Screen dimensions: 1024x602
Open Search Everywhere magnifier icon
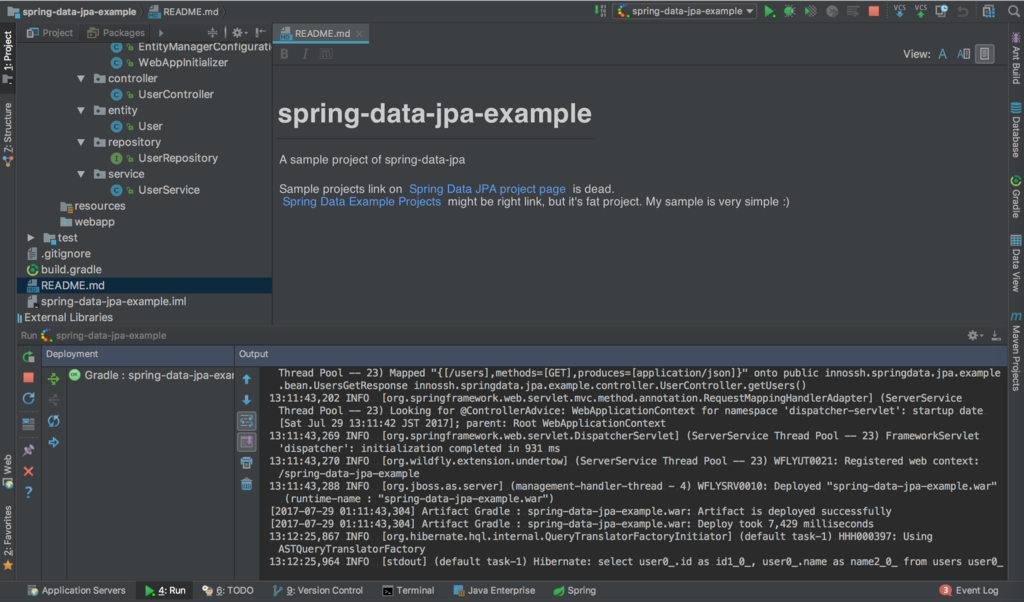pos(1013,10)
